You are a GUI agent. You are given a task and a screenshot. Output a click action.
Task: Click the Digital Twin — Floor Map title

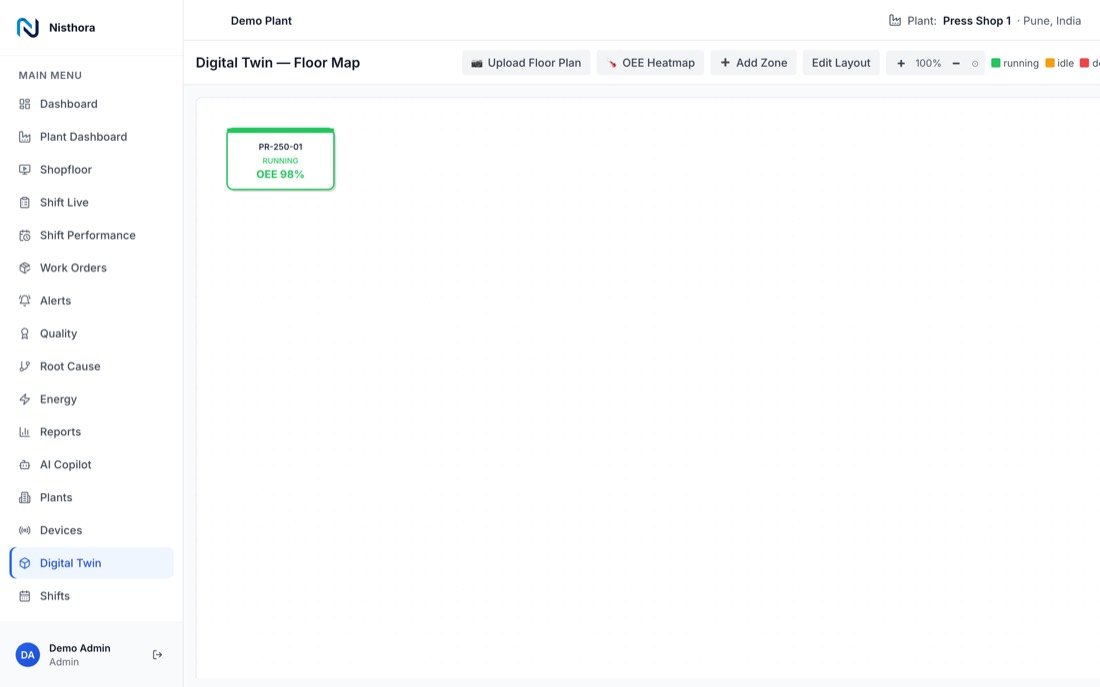(x=278, y=62)
